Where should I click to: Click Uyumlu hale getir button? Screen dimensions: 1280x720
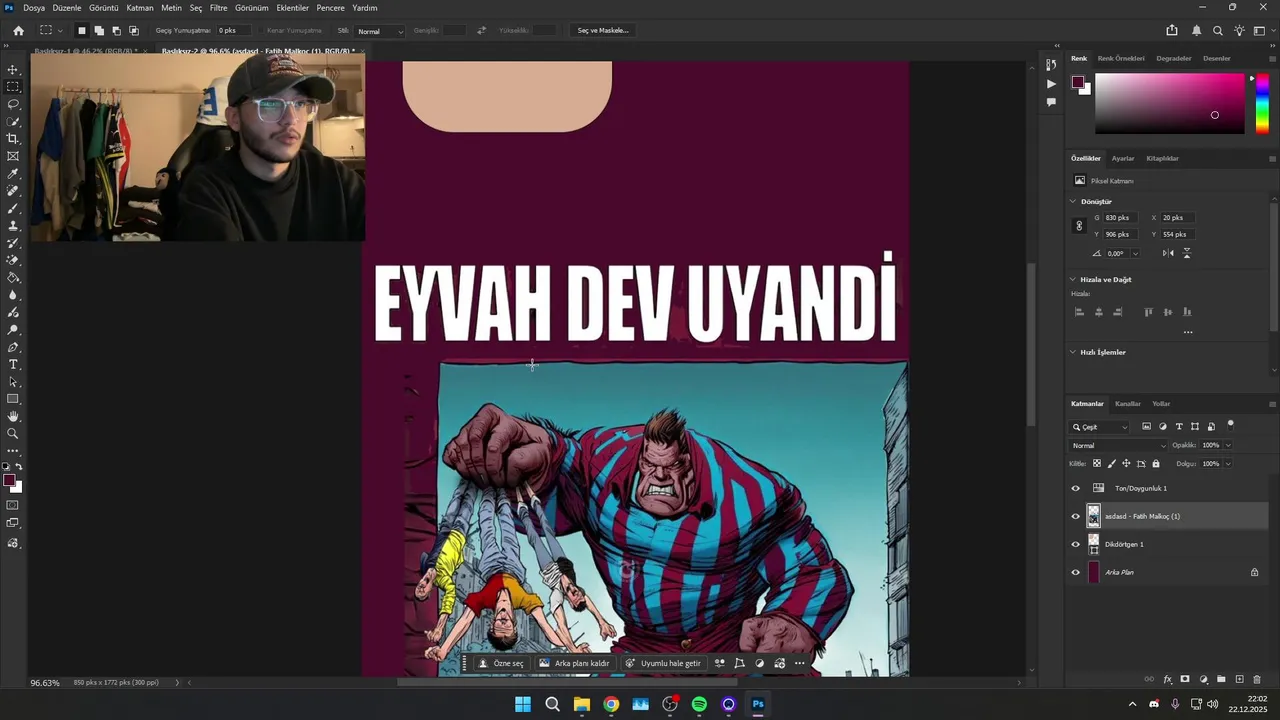click(x=662, y=663)
